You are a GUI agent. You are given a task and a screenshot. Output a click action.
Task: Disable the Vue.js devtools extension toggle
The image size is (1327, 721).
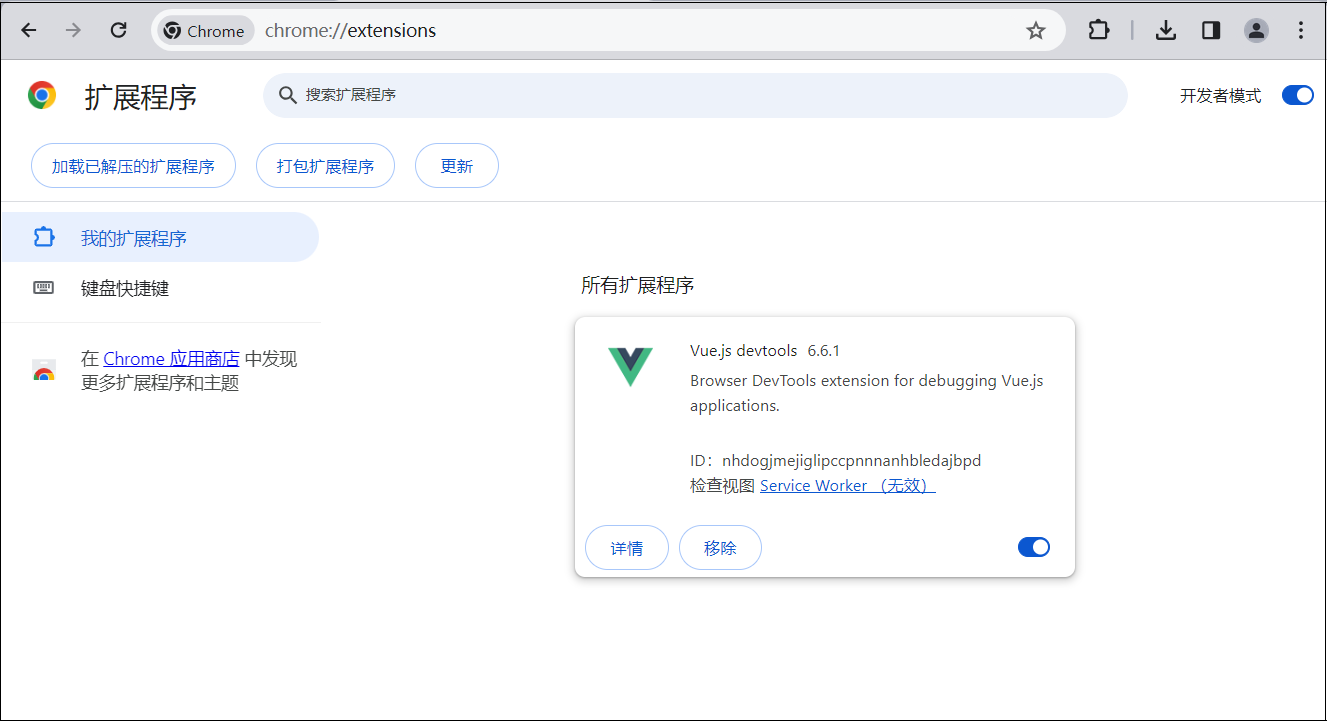pos(1034,547)
